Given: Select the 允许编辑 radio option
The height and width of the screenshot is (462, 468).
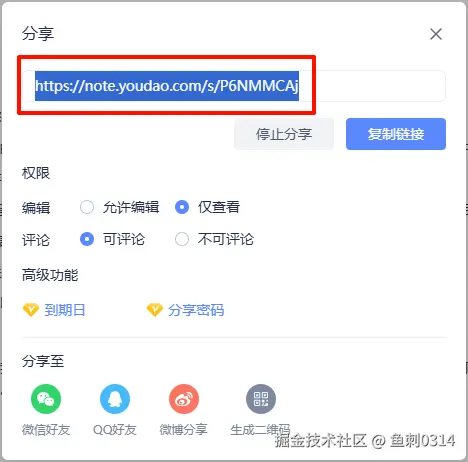Looking at the screenshot, I should [x=87, y=207].
